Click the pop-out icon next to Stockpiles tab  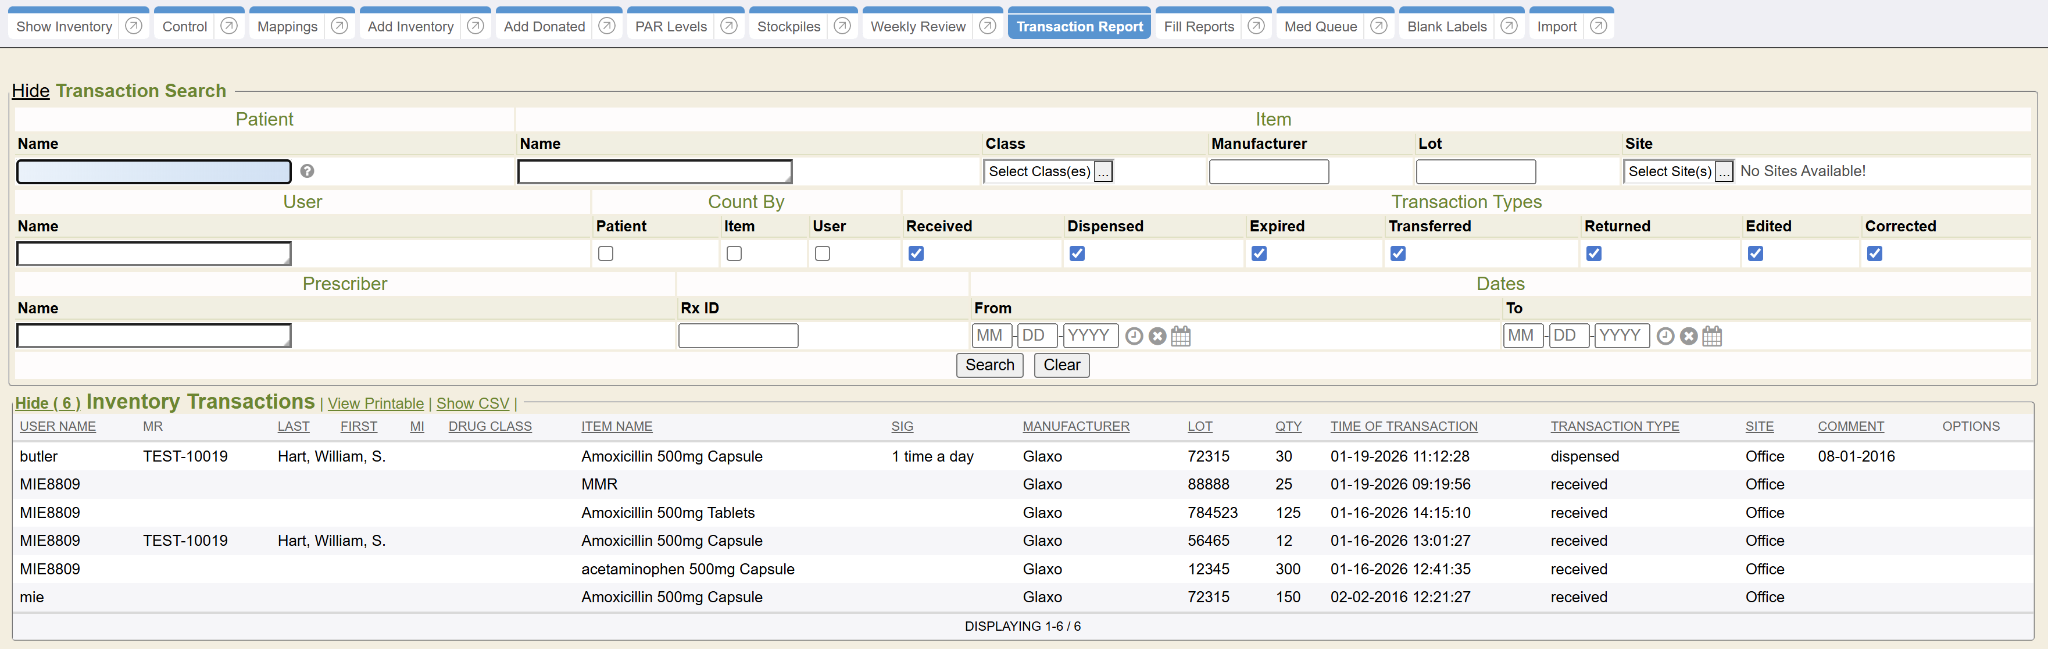[842, 26]
